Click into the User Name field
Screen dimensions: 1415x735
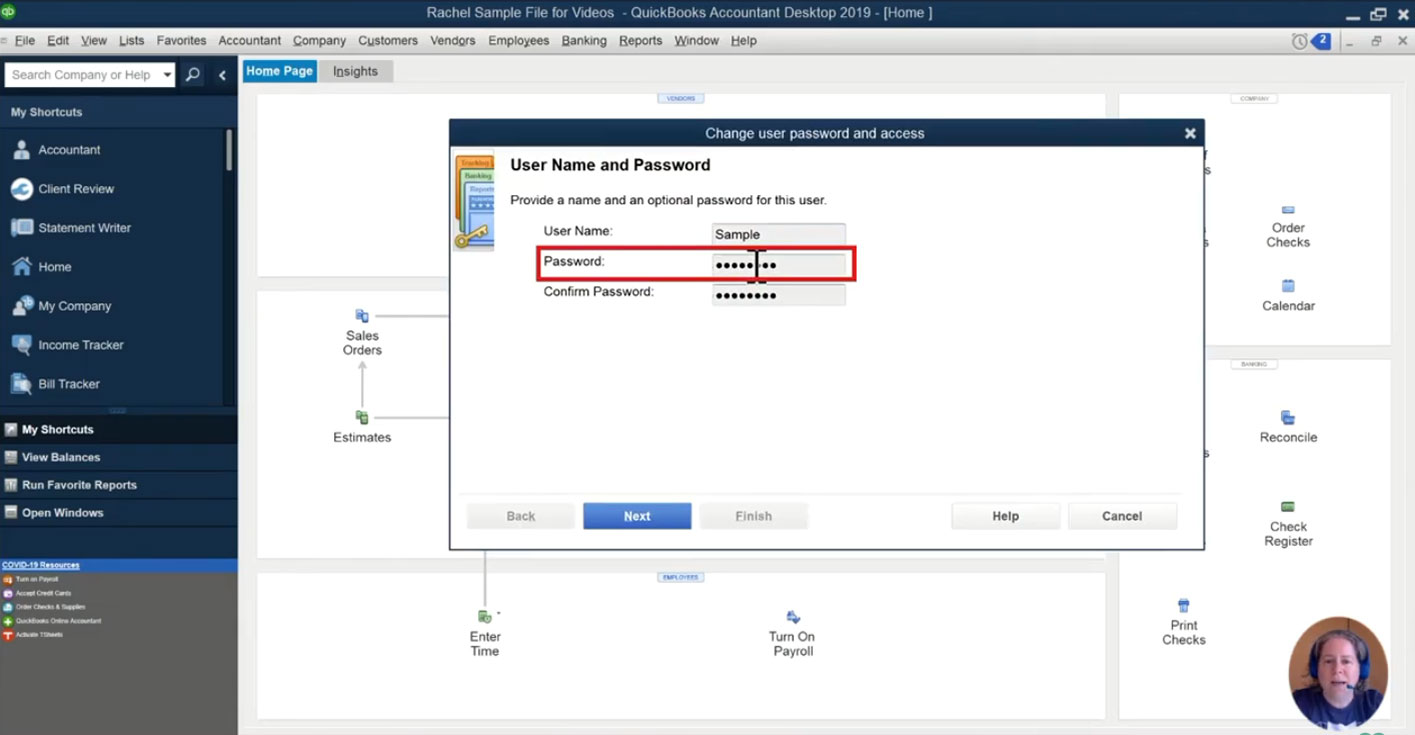tap(778, 234)
